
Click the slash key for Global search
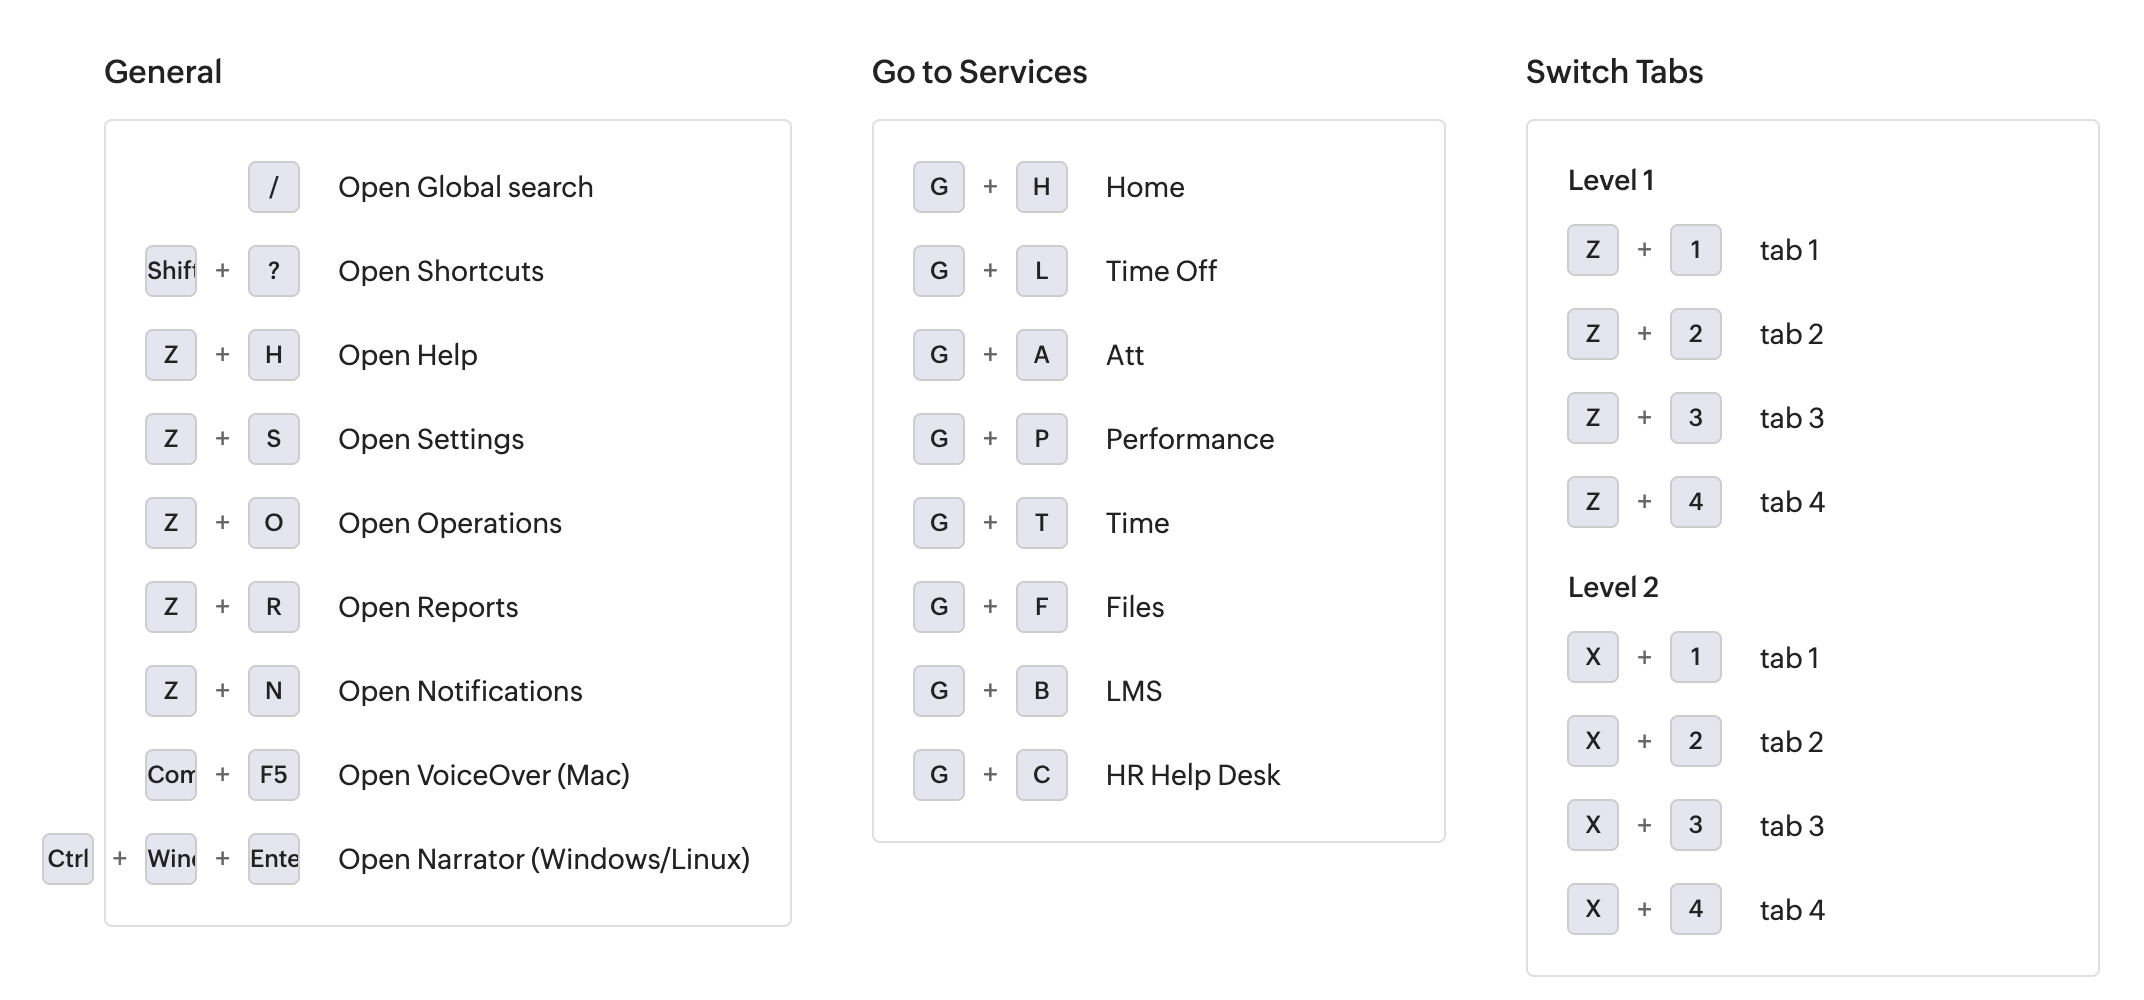tap(273, 187)
